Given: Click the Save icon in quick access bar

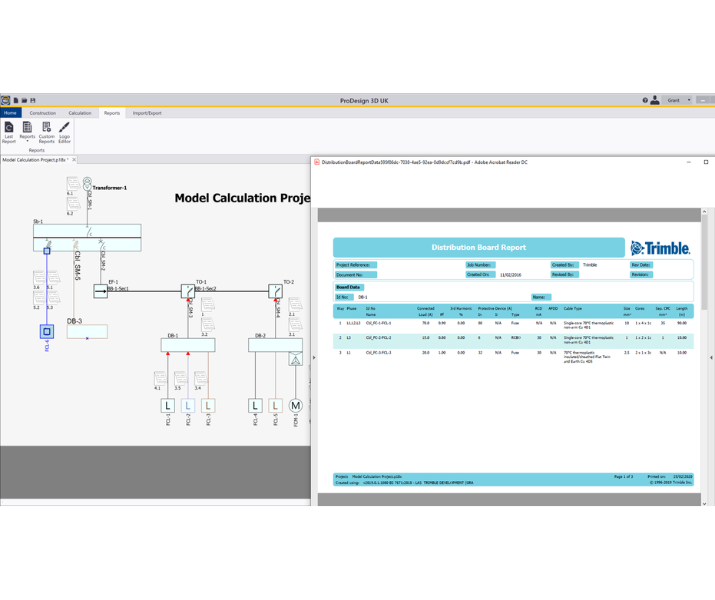Looking at the screenshot, I should (x=33, y=100).
